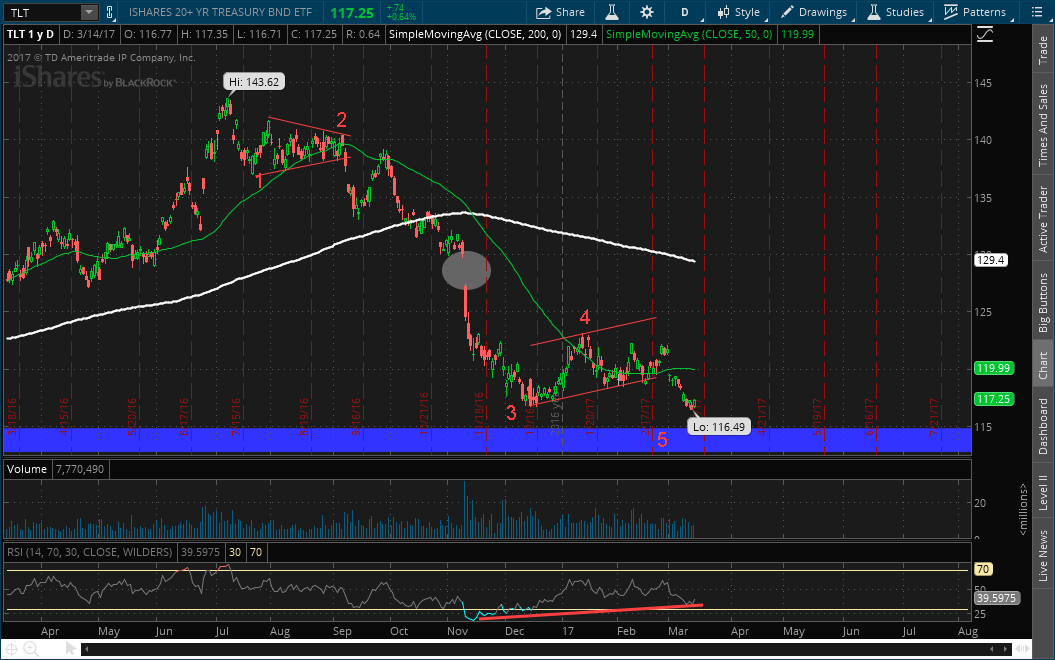Viewport: 1055px width, 660px height.
Task: Open the symbol dropdown arrow beside TLT
Action: (89, 12)
